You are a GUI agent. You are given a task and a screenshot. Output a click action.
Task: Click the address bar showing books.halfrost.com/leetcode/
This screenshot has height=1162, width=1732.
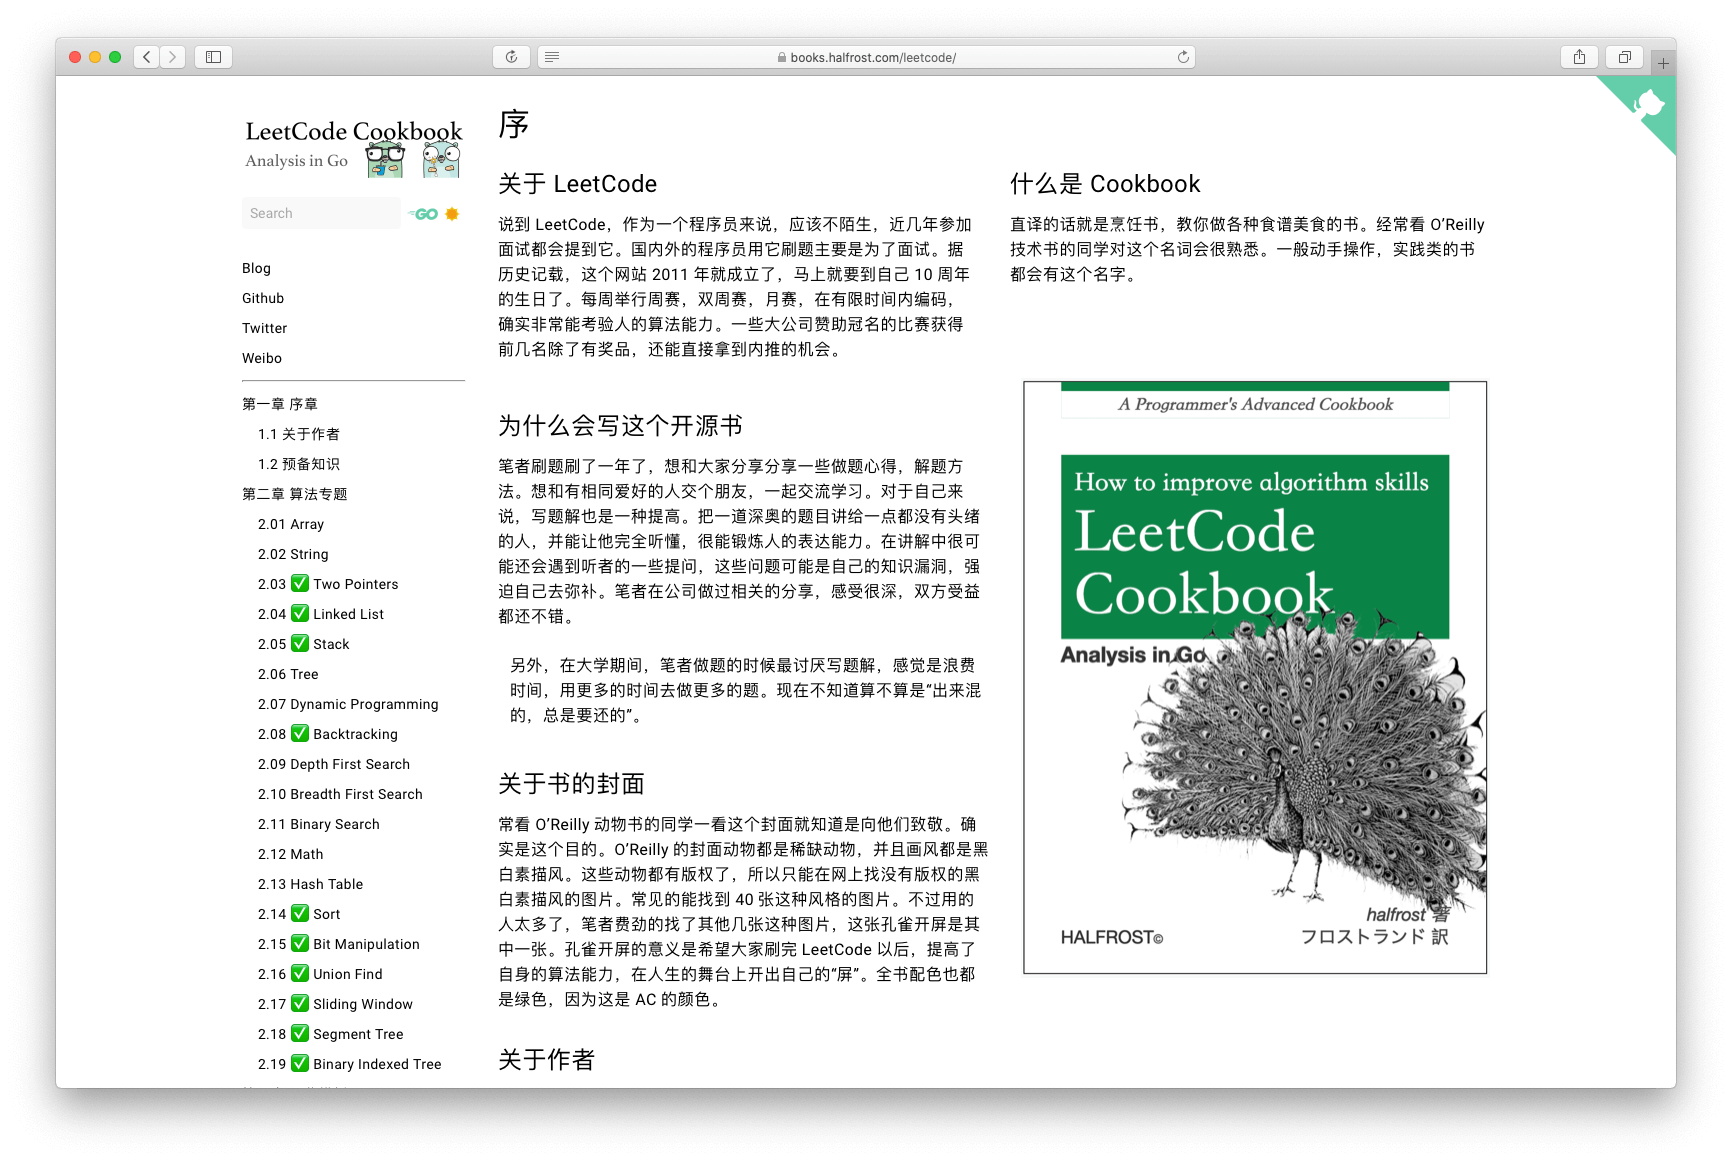[866, 57]
